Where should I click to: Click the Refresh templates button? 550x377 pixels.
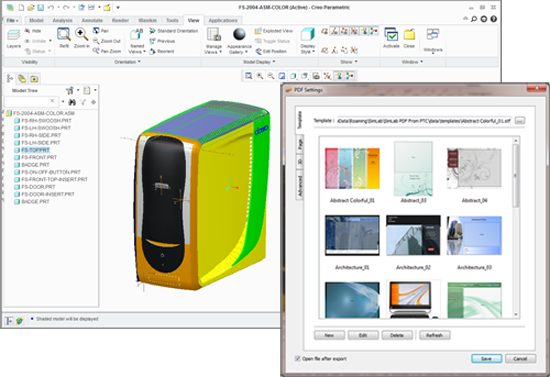(434, 335)
